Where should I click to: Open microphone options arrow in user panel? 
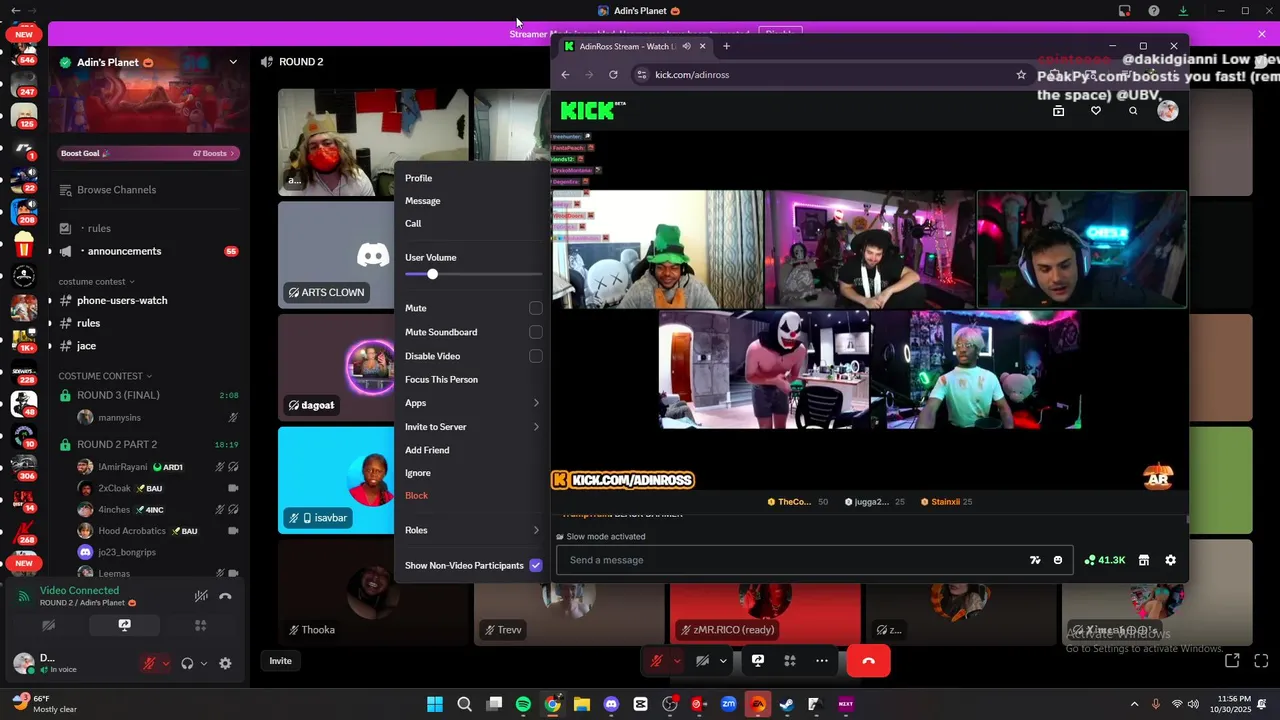pos(166,663)
